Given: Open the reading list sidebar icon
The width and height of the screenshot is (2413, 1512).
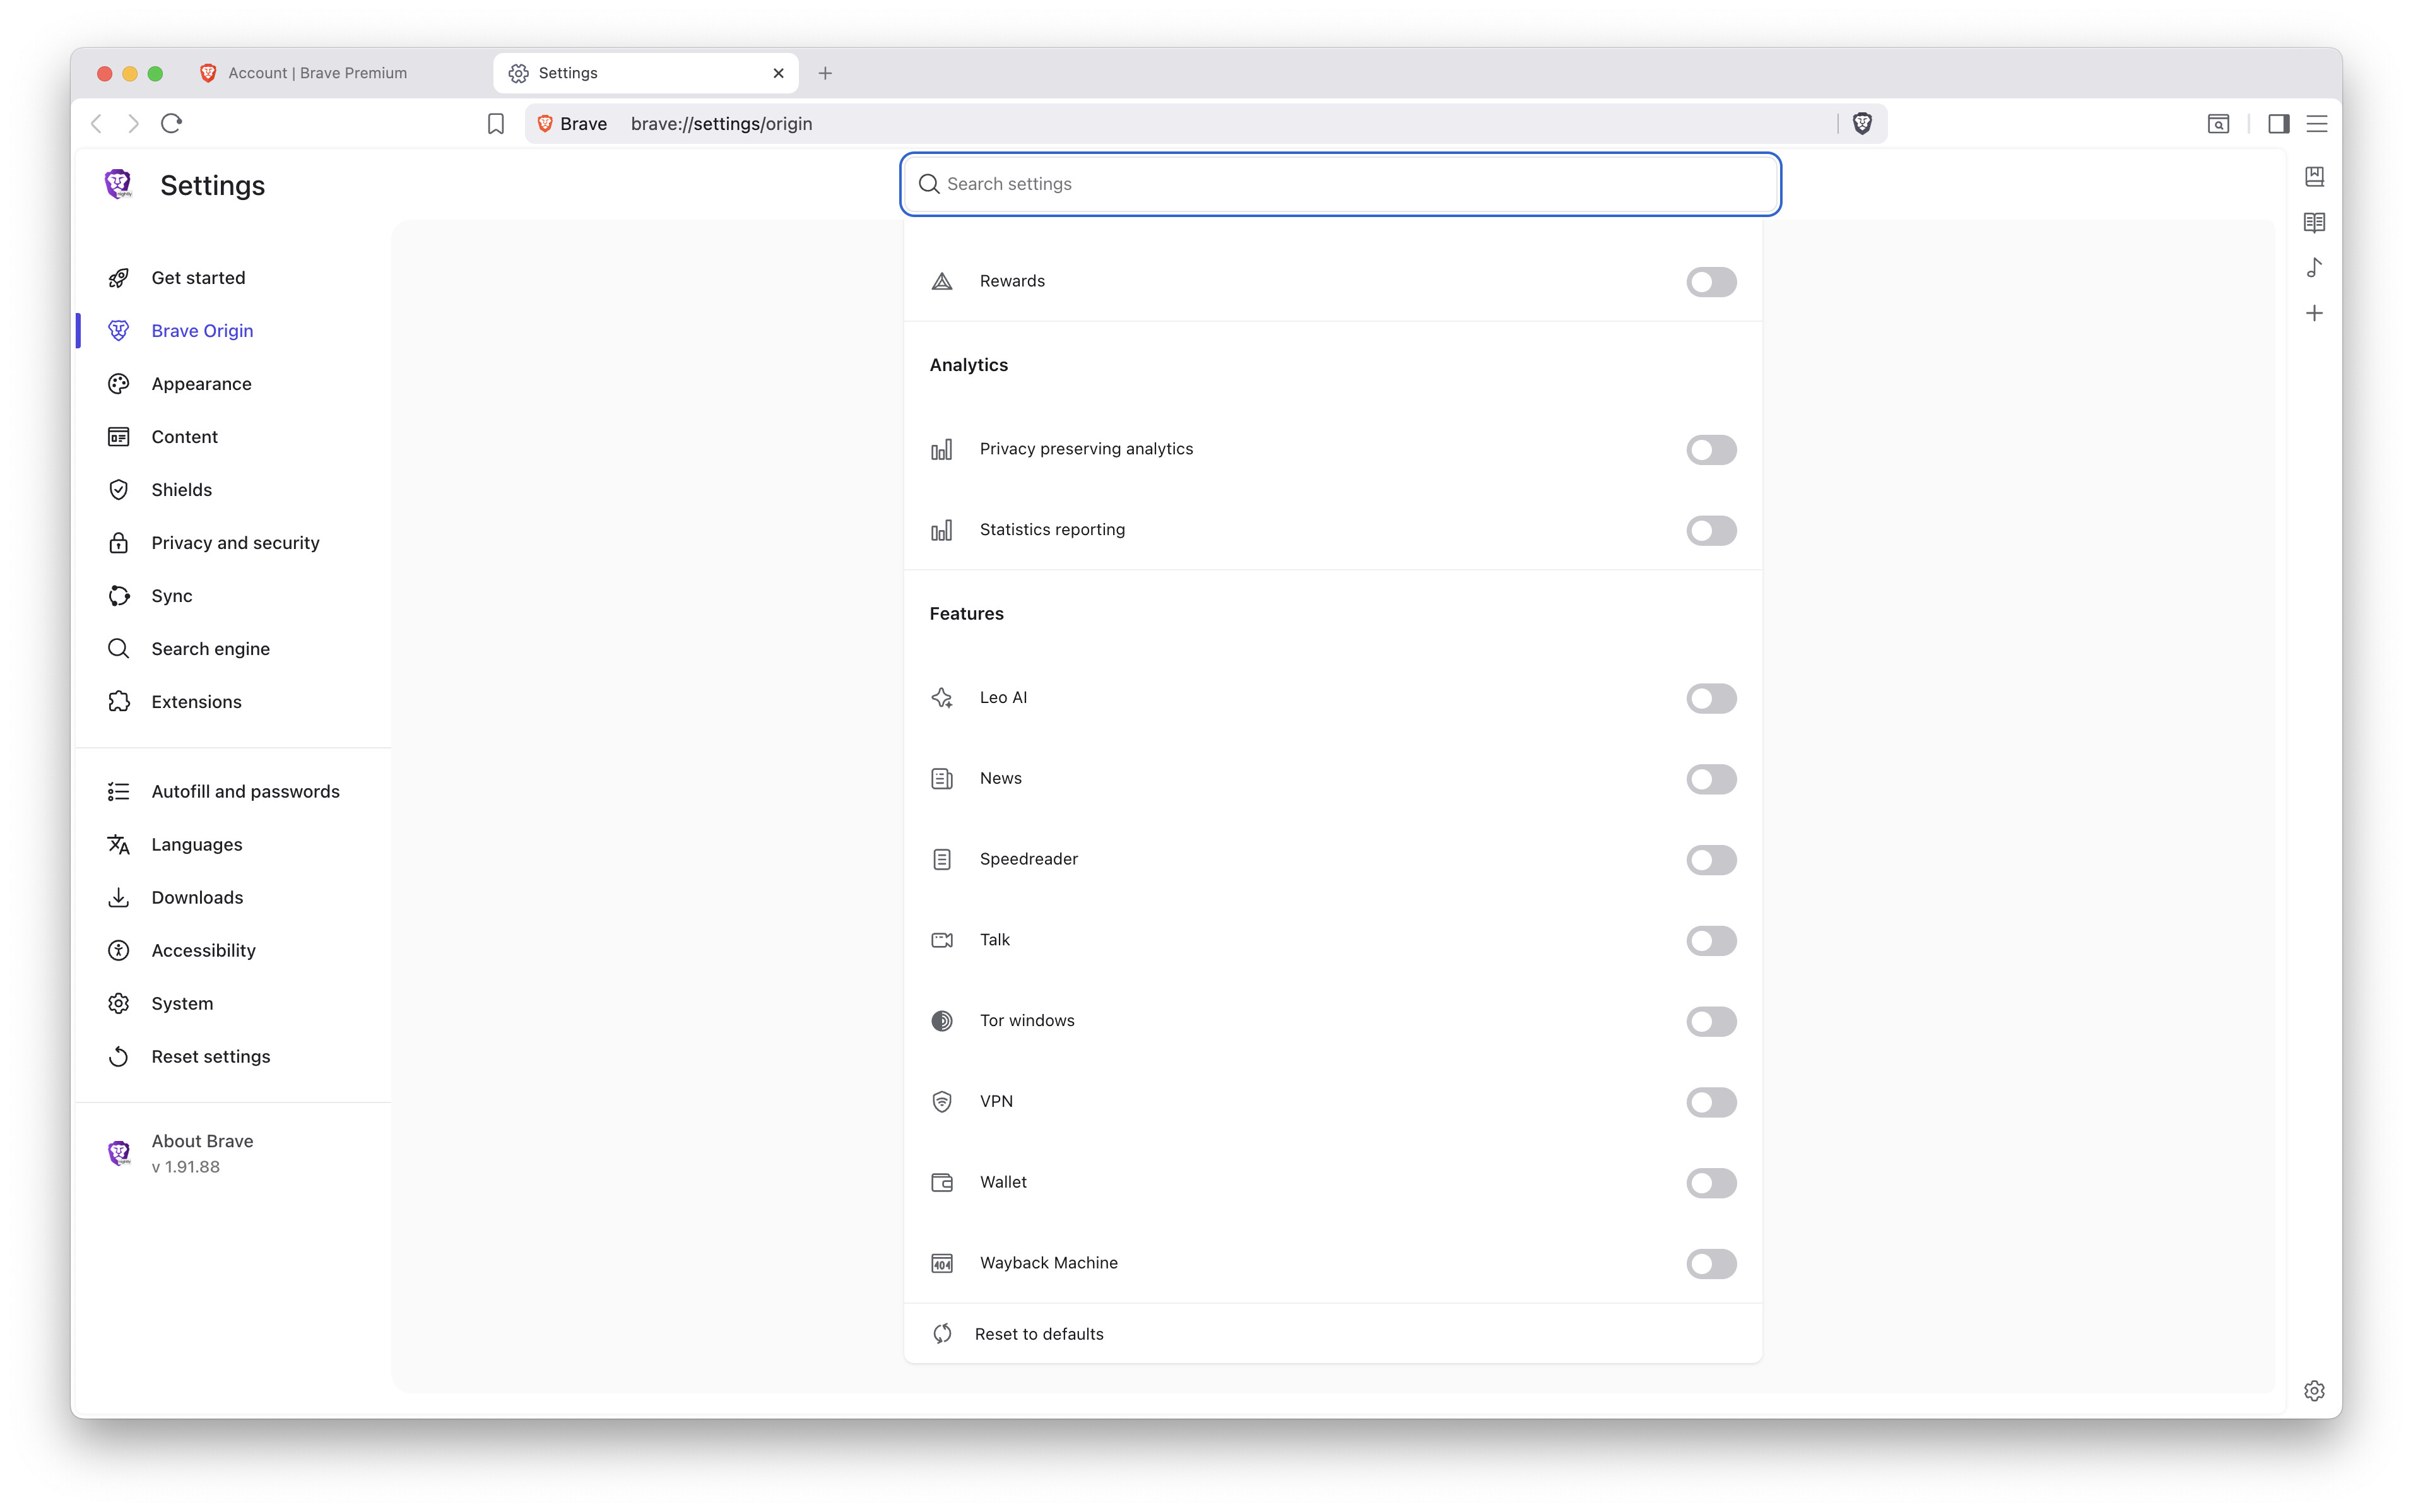Looking at the screenshot, I should pos(2313,222).
